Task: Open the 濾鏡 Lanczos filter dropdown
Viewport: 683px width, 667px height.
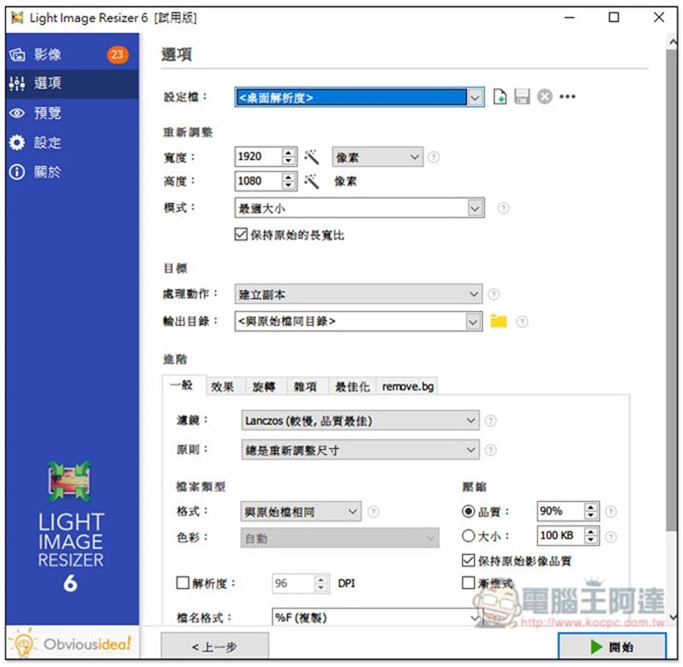Action: coord(472,421)
